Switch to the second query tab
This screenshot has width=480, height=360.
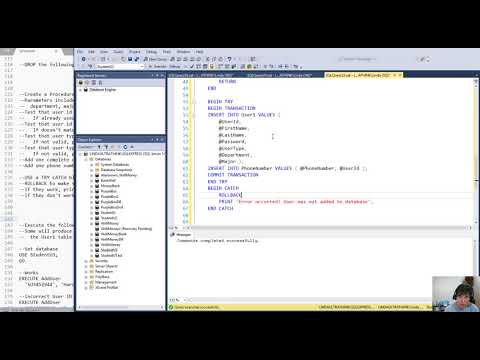pyautogui.click(x=279, y=75)
